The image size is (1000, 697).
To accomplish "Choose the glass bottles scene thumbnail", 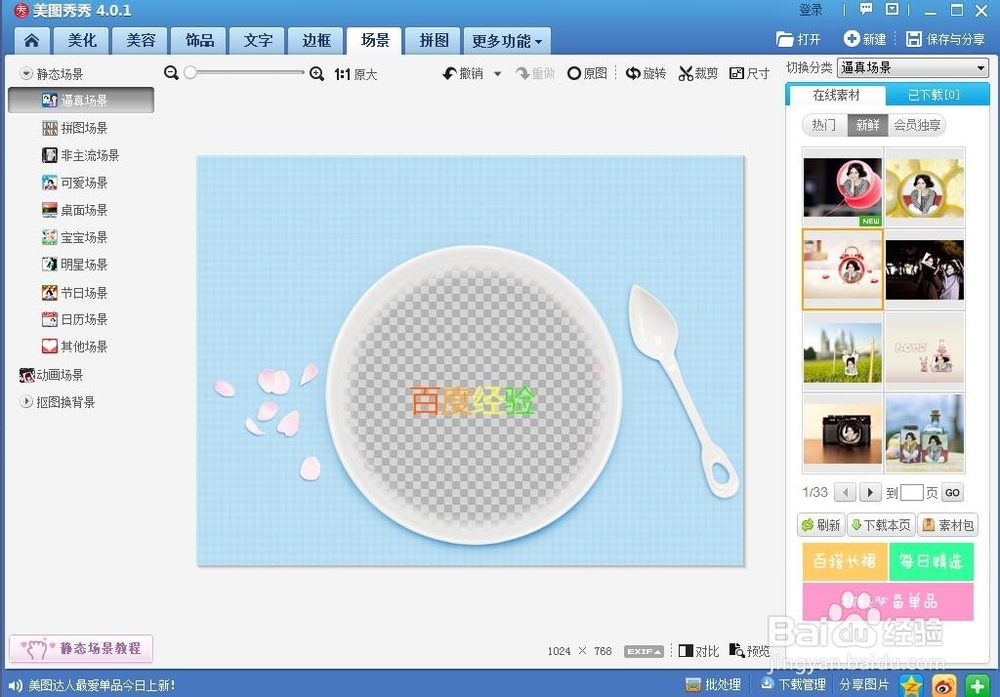I will (925, 434).
